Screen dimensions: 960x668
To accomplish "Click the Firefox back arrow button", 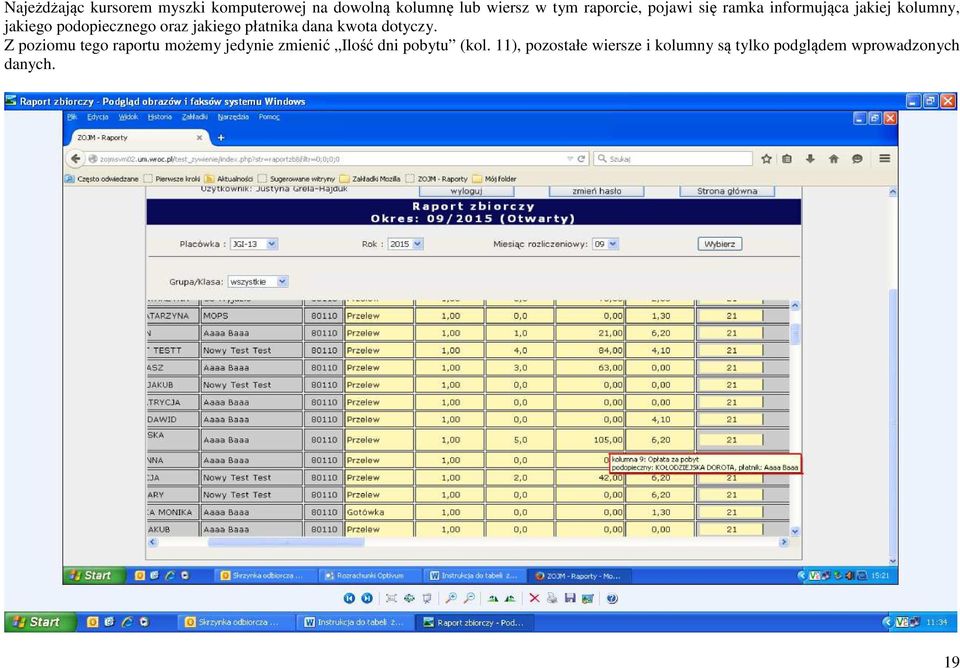I will pos(76,159).
